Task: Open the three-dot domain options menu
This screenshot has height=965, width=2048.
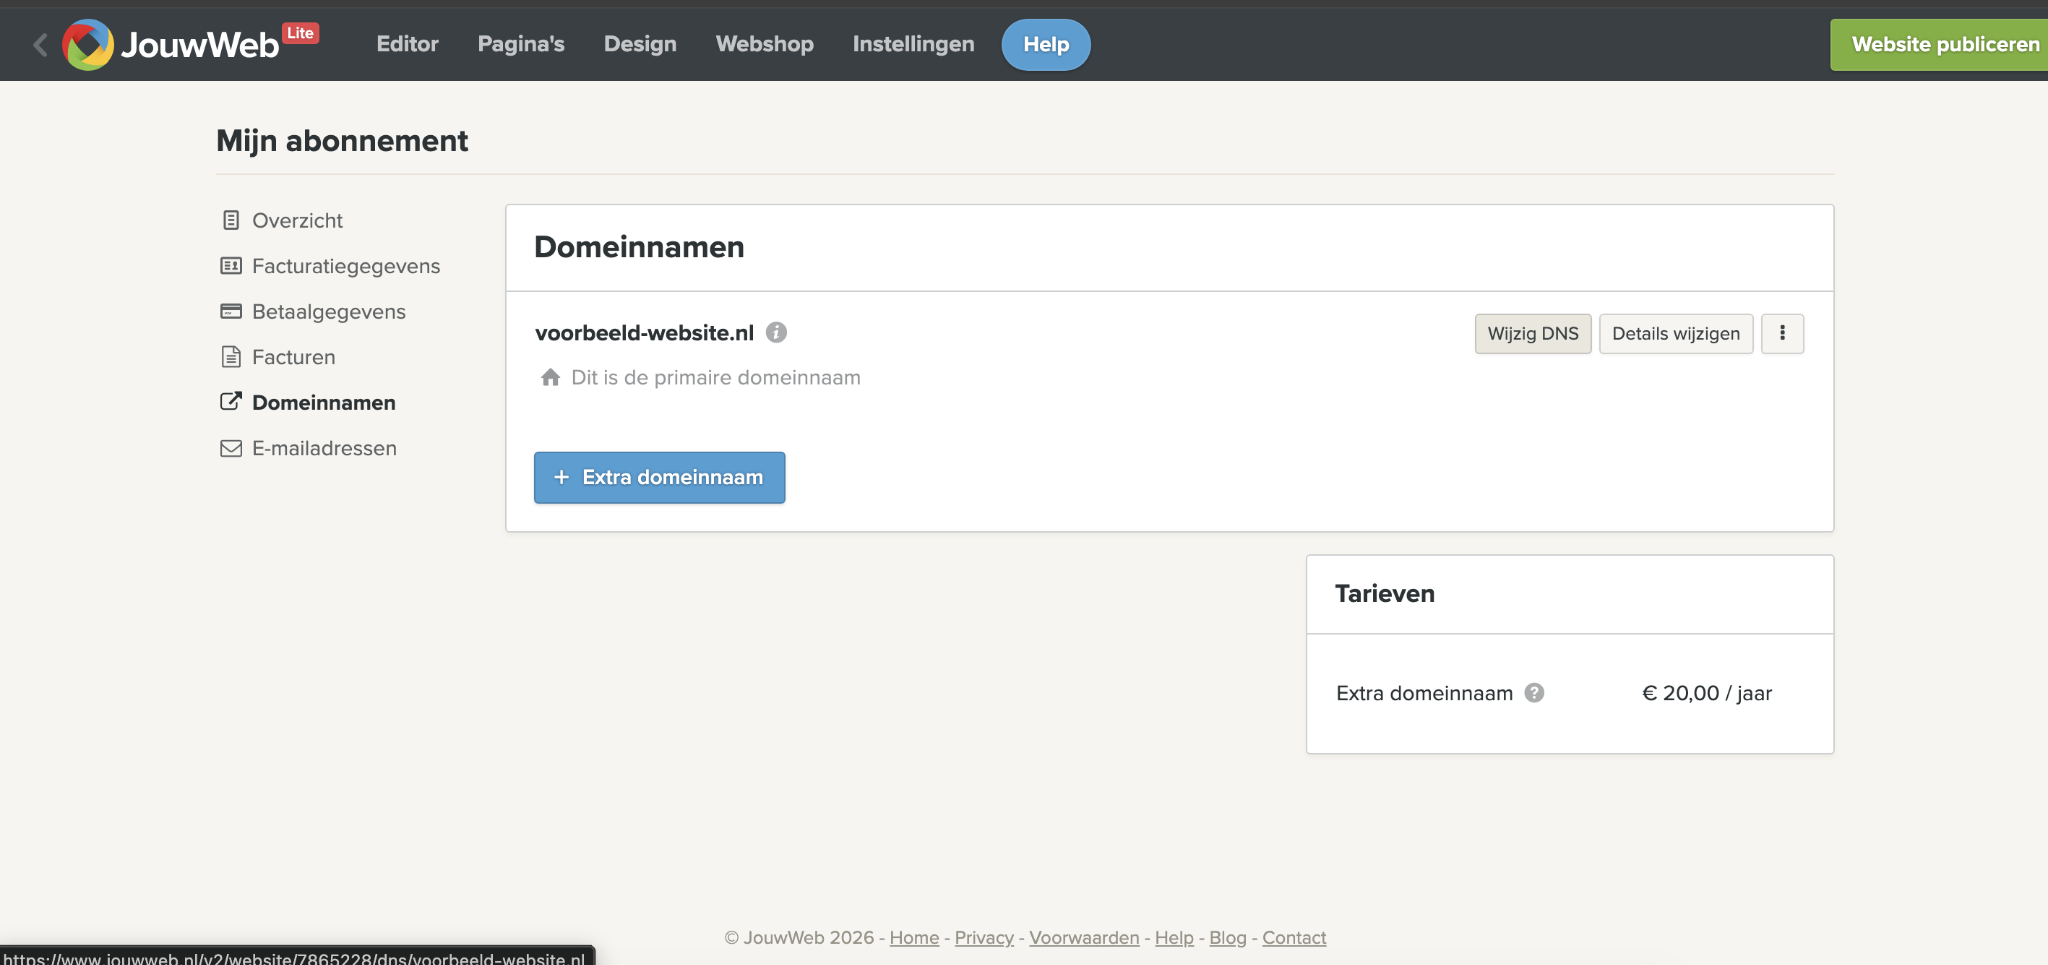Action: [1782, 334]
